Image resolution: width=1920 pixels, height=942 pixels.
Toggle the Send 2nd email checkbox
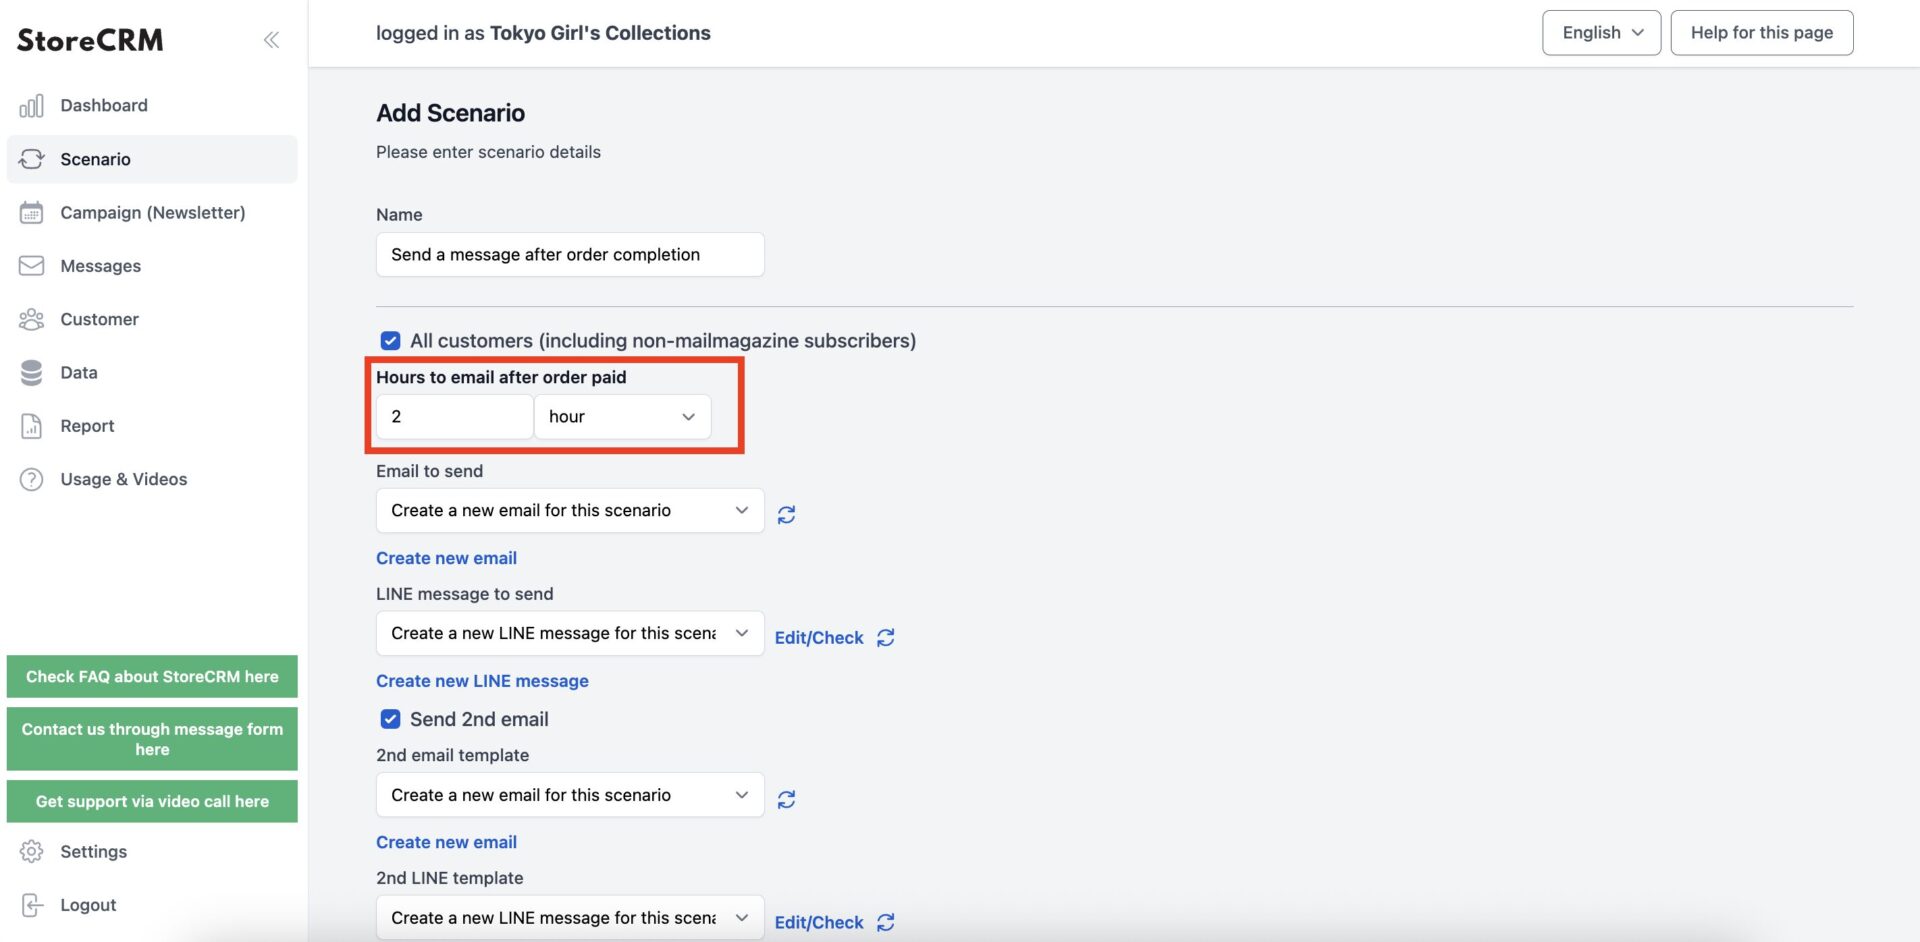pyautogui.click(x=390, y=719)
